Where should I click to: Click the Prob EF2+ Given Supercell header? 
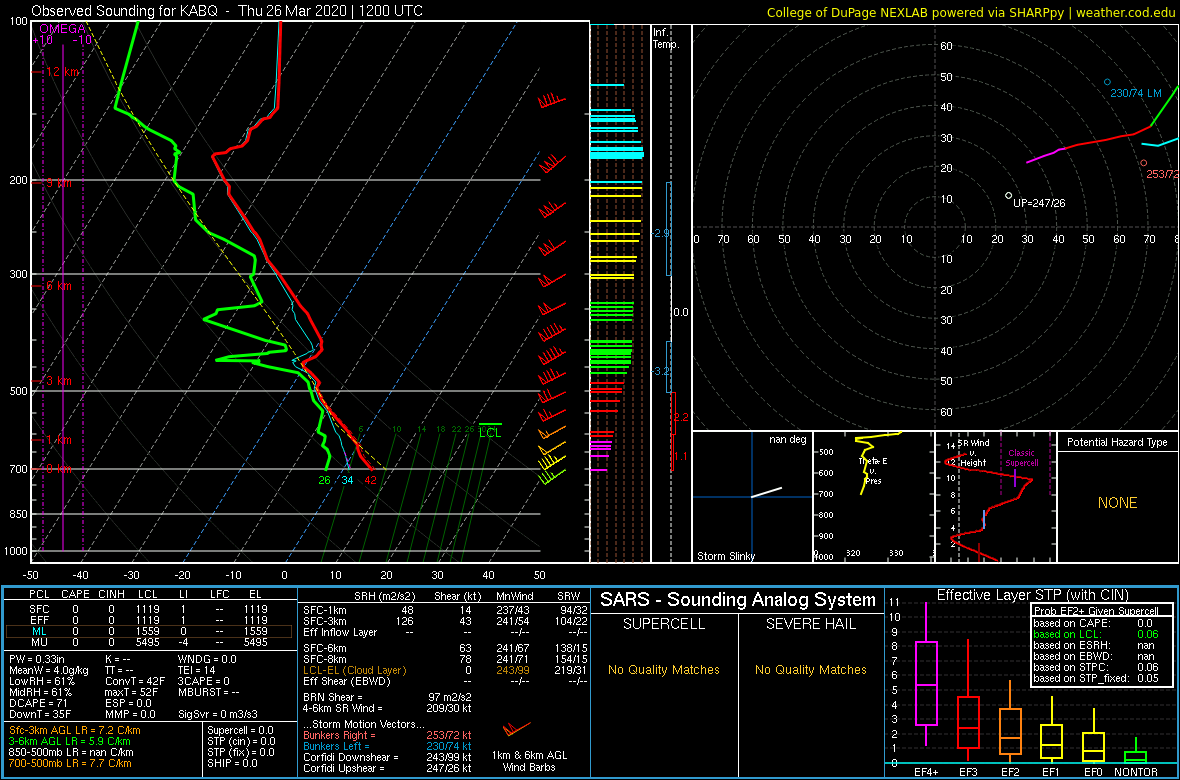tap(1097, 611)
